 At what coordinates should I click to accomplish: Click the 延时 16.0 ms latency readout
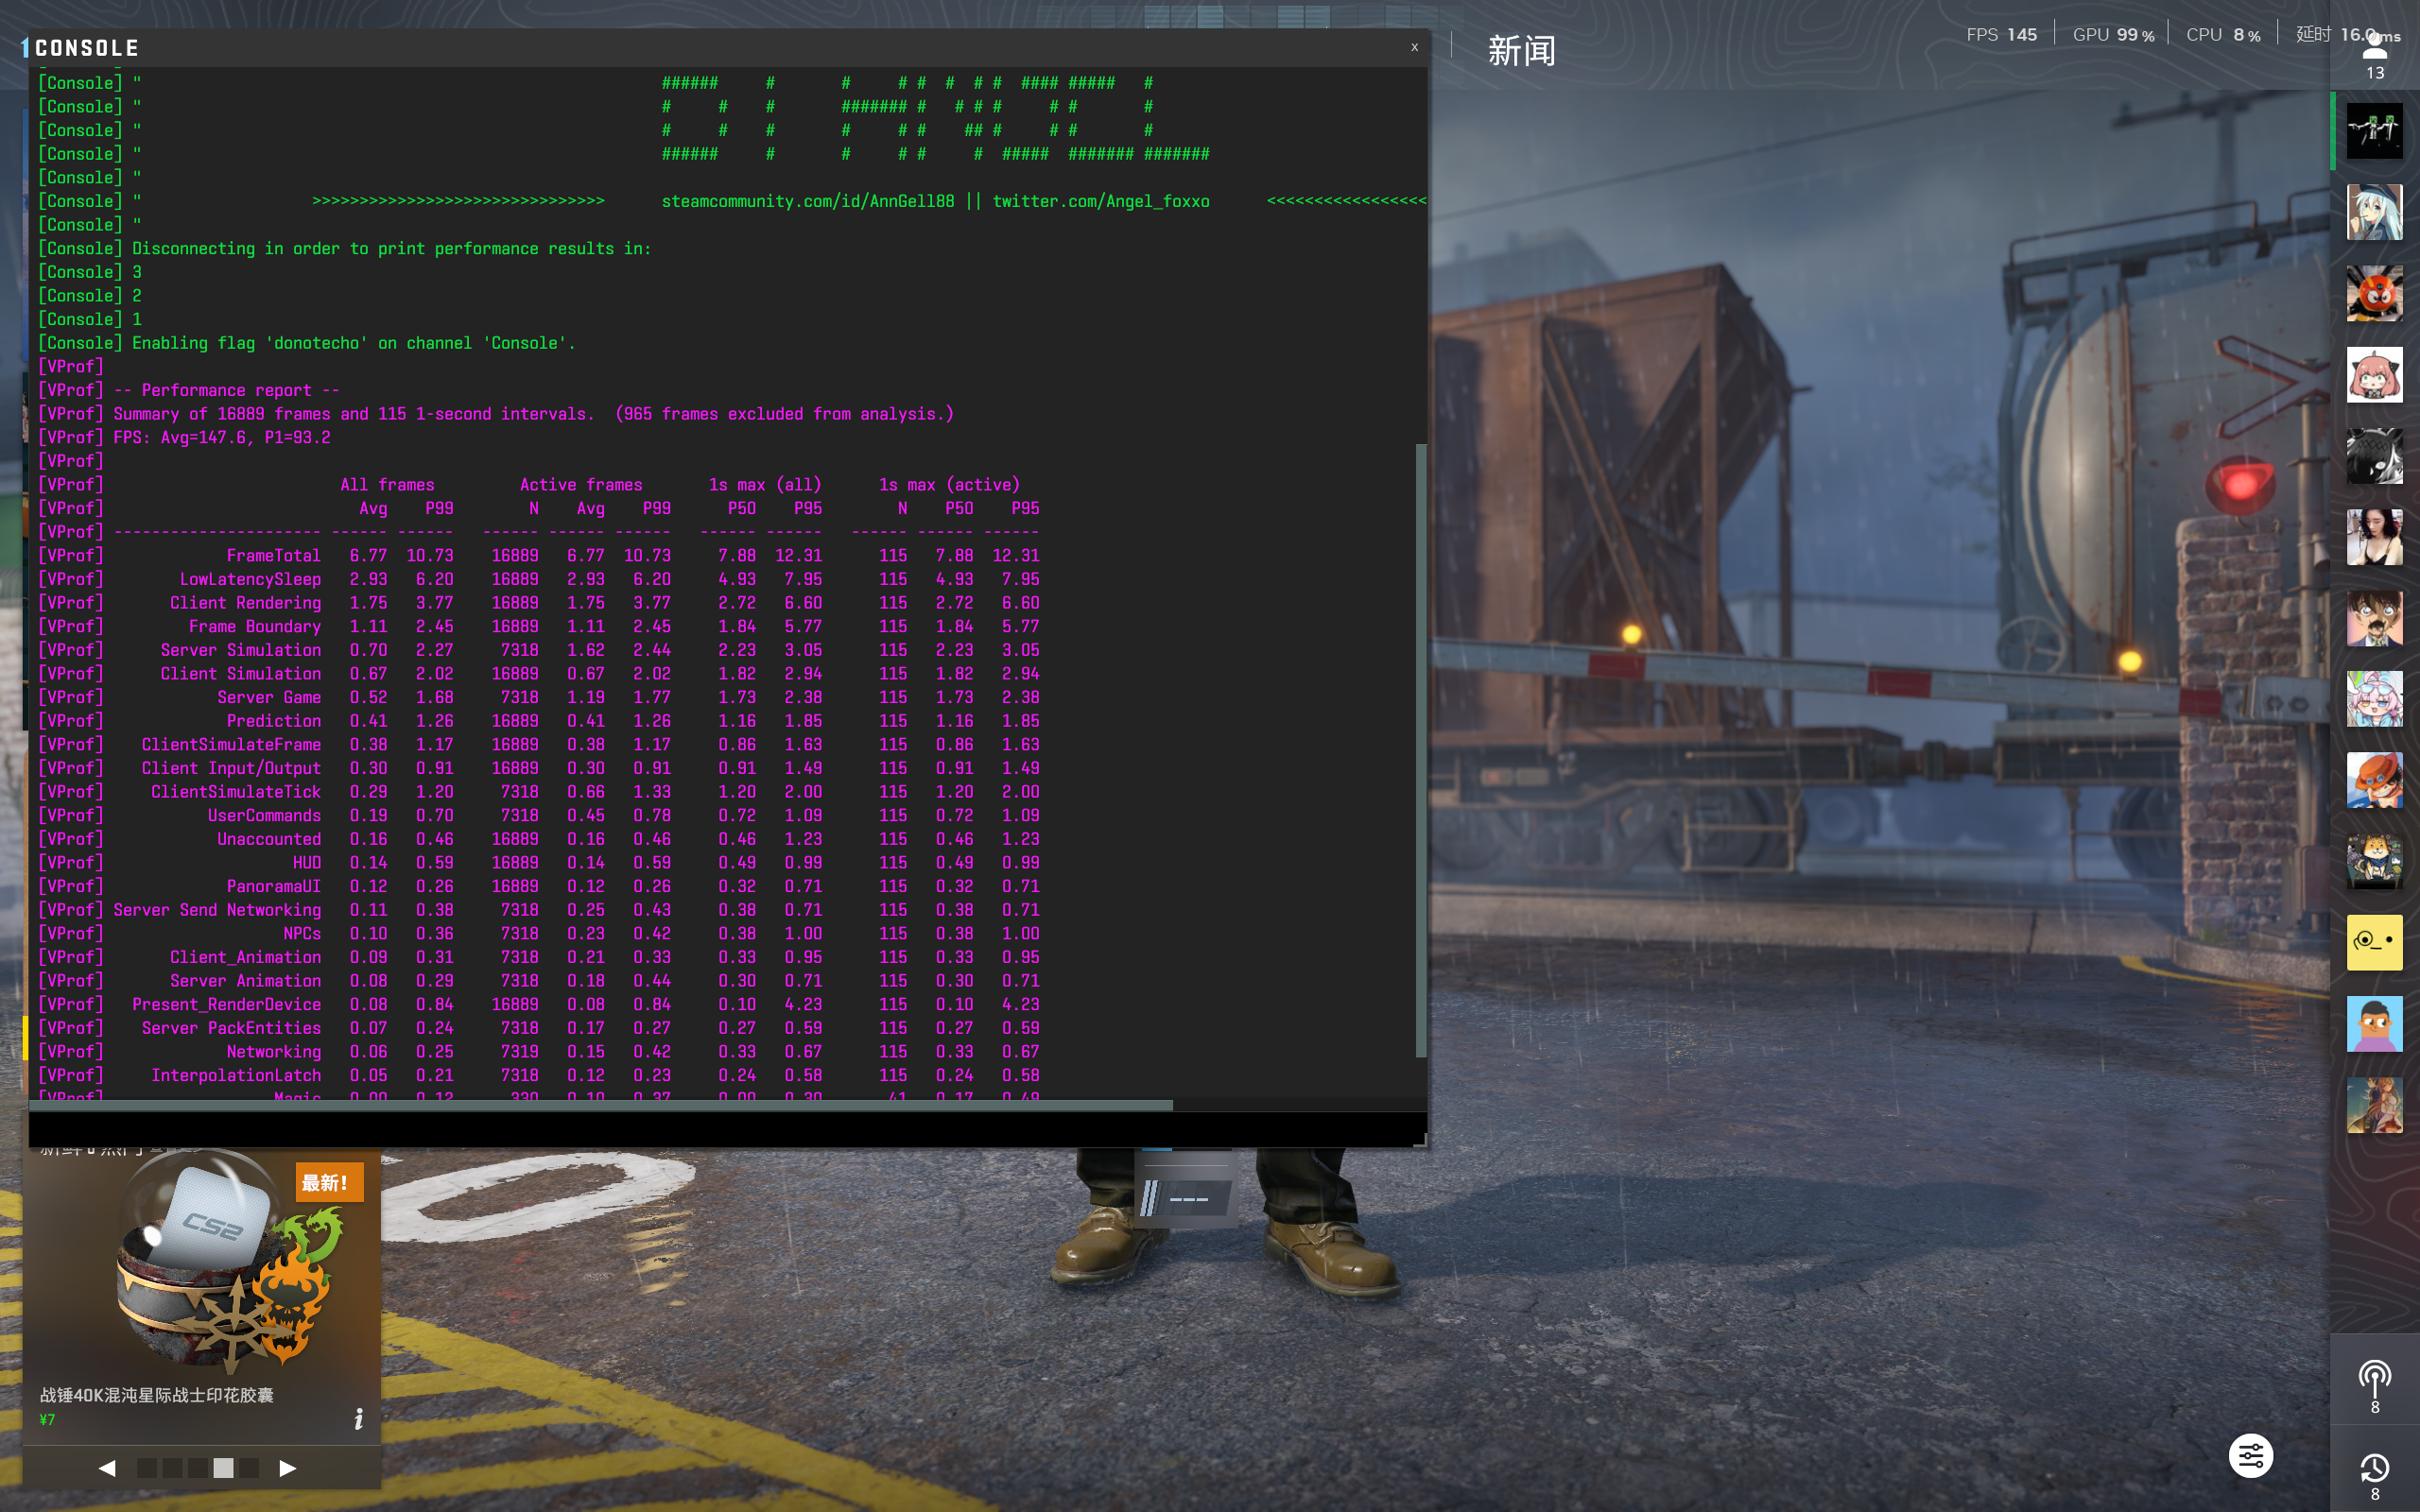tap(2347, 35)
